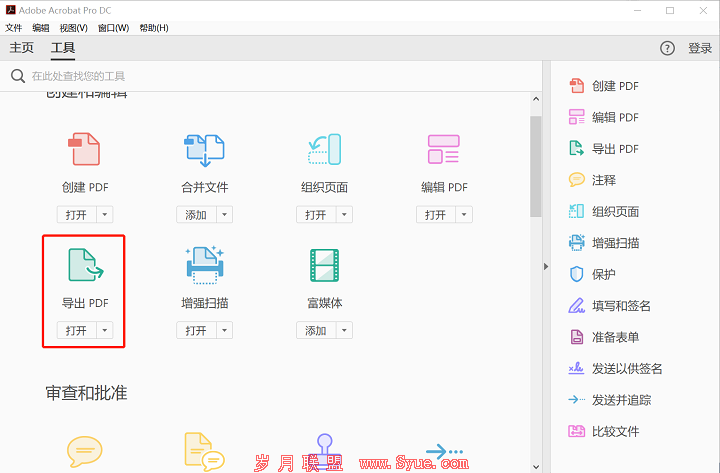Click the Organize Pages (组织页面) large icon
The width and height of the screenshot is (720, 473).
324,149
